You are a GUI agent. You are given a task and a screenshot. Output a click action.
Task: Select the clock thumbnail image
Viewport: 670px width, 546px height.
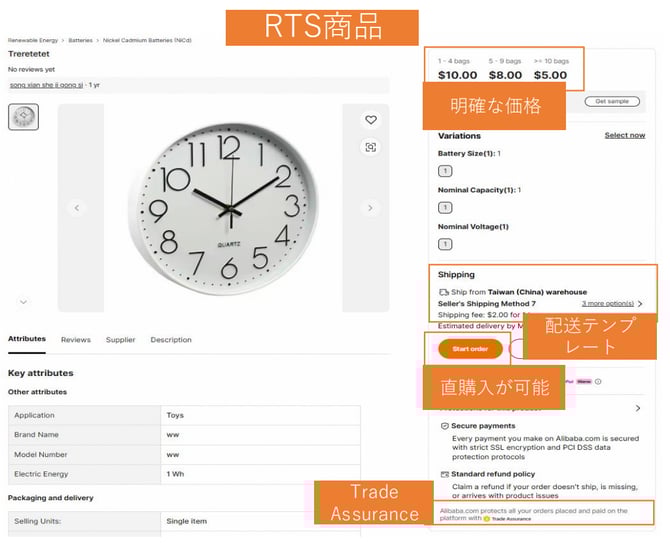[x=24, y=117]
